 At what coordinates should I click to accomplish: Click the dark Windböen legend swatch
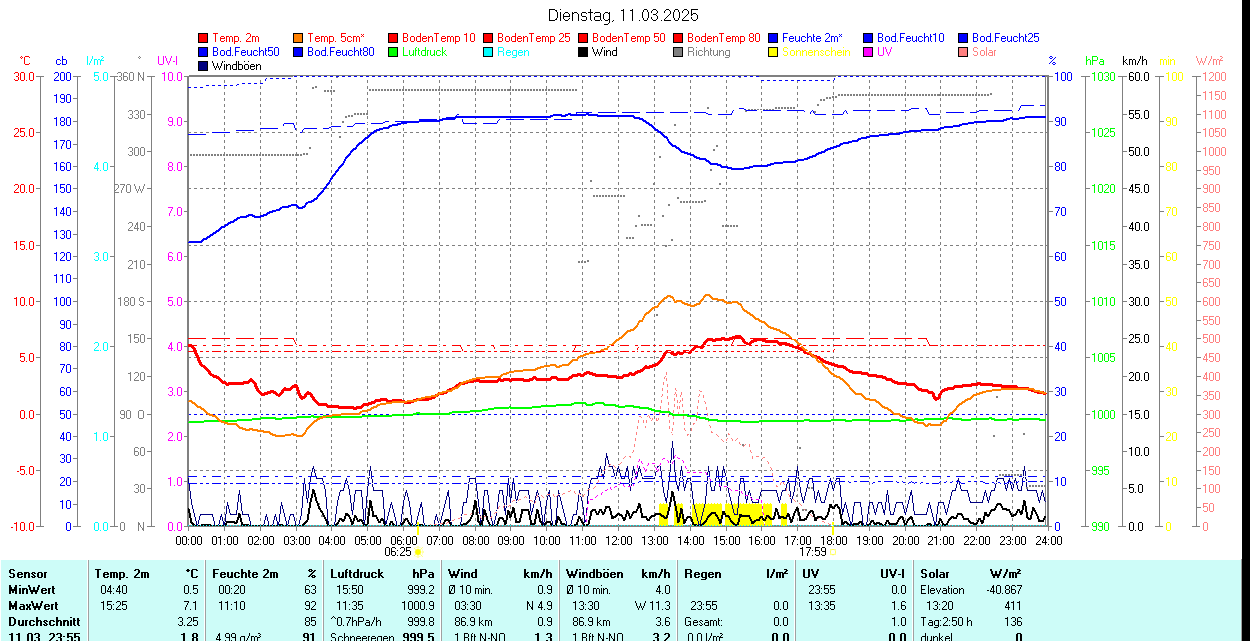click(x=204, y=65)
